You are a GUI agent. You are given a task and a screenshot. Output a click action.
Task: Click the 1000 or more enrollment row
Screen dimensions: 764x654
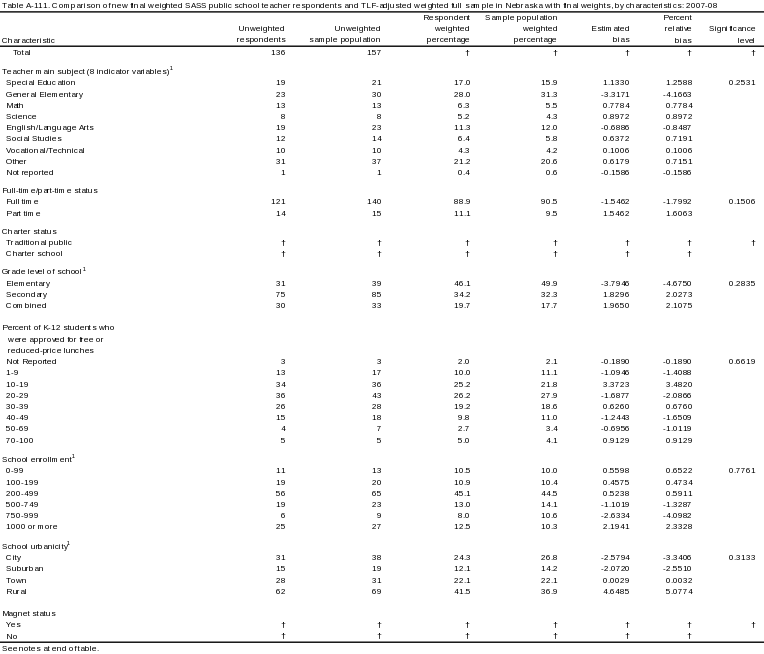click(31, 525)
